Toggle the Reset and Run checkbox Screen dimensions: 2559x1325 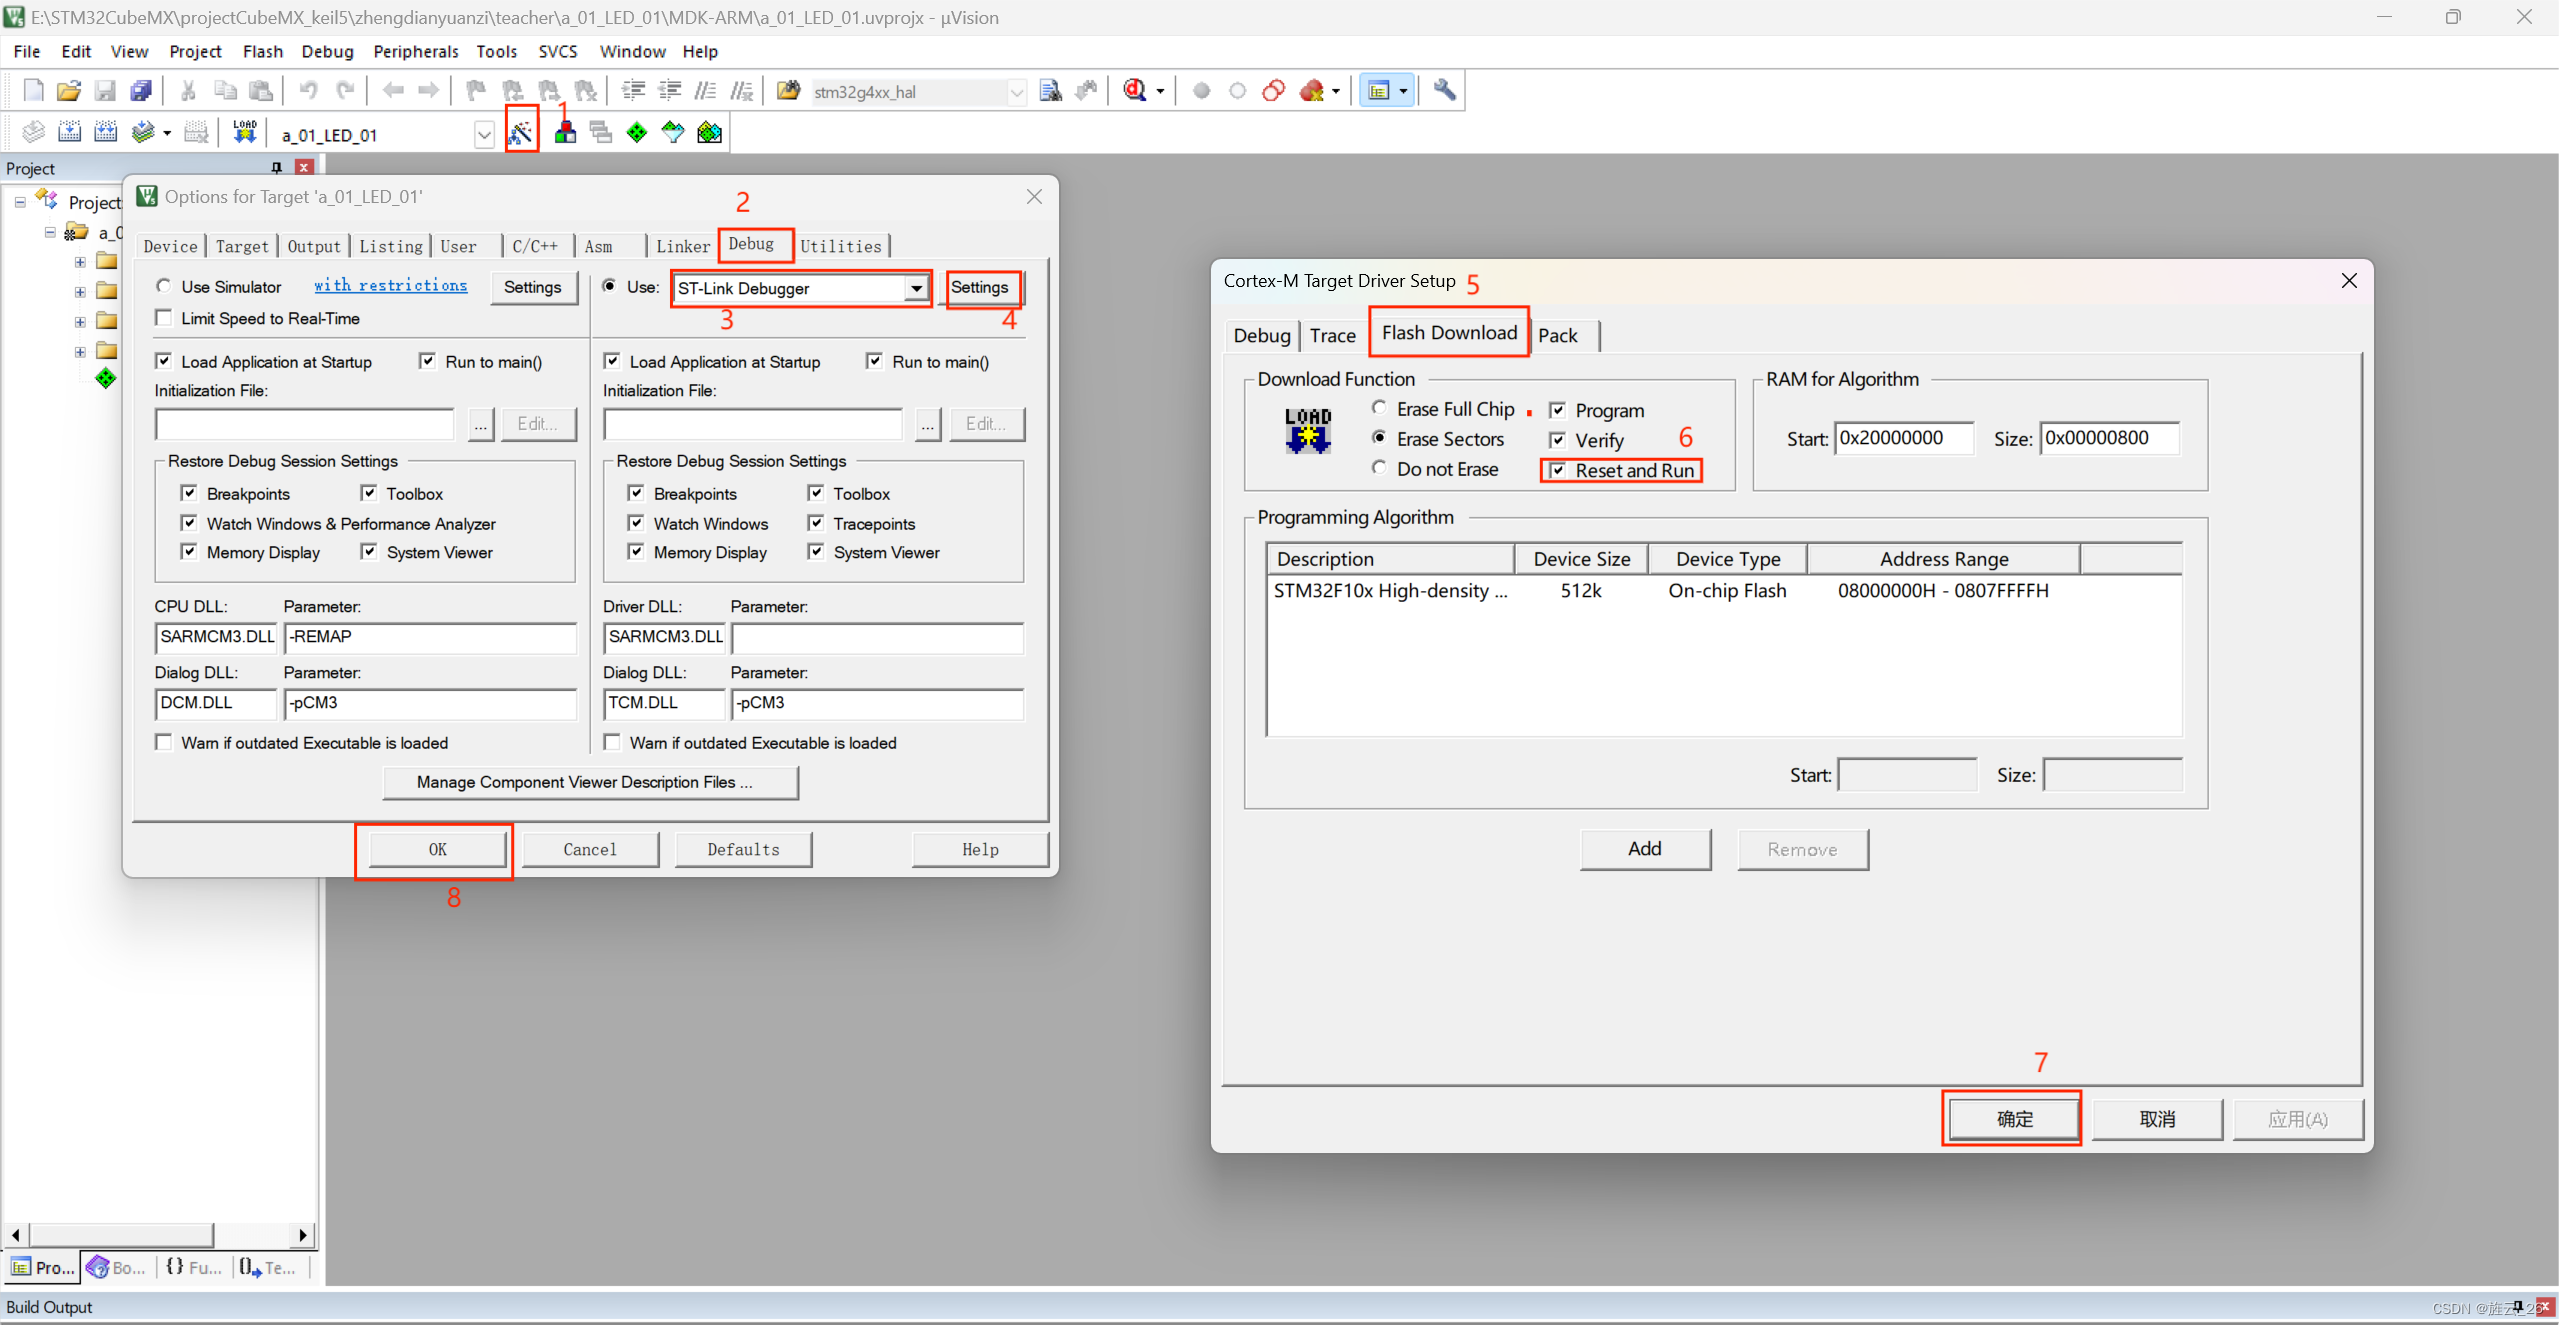1558,470
